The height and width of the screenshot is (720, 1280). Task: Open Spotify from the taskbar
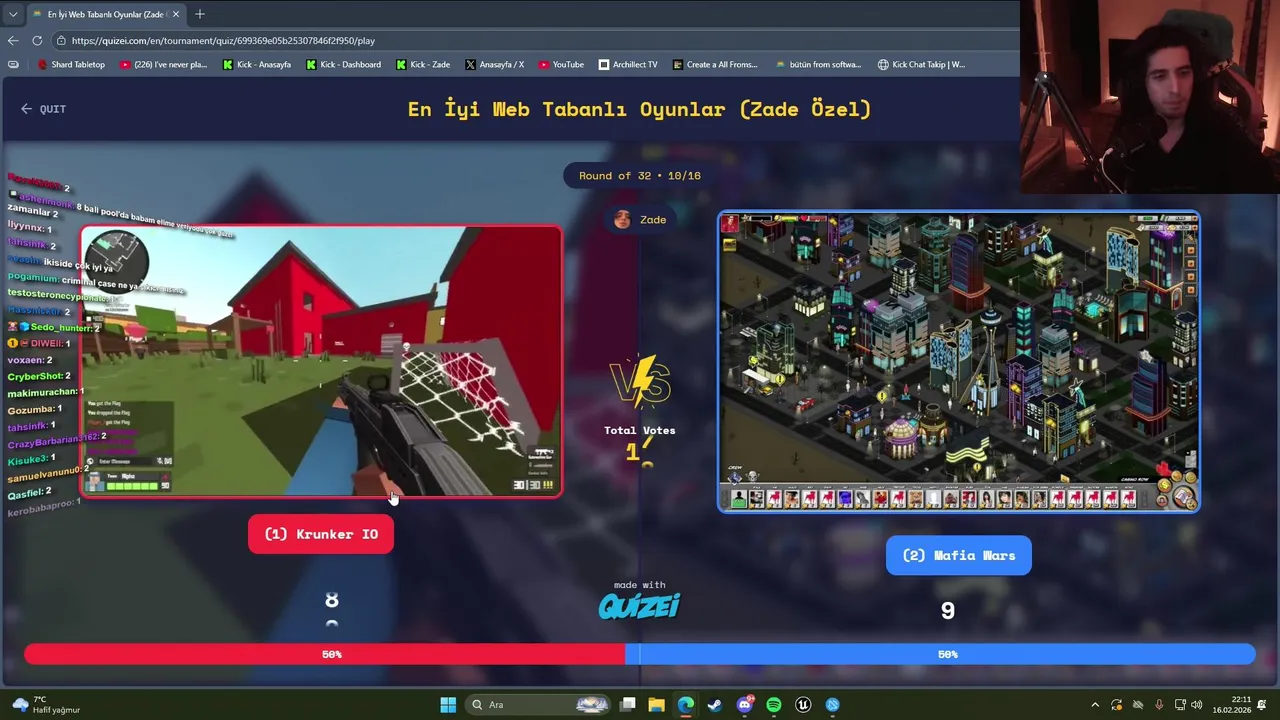(774, 705)
